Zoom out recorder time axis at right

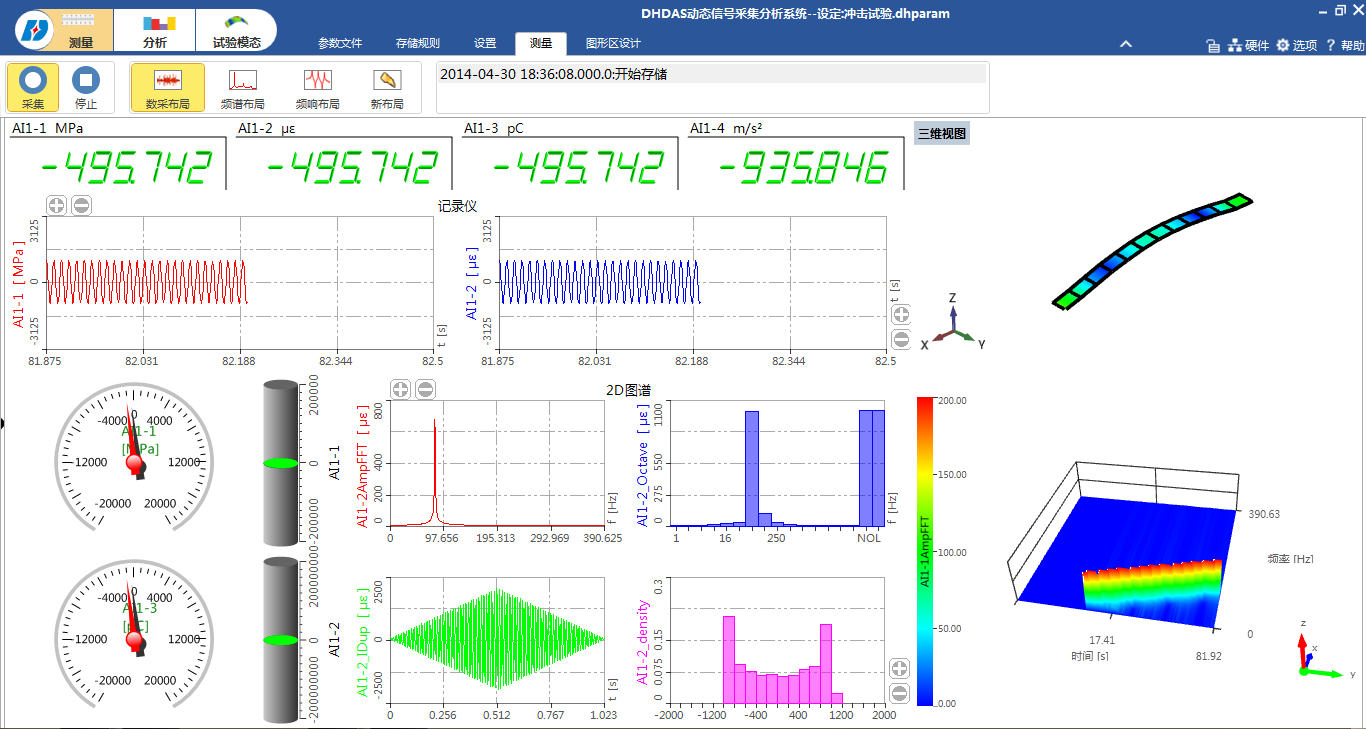(x=901, y=339)
